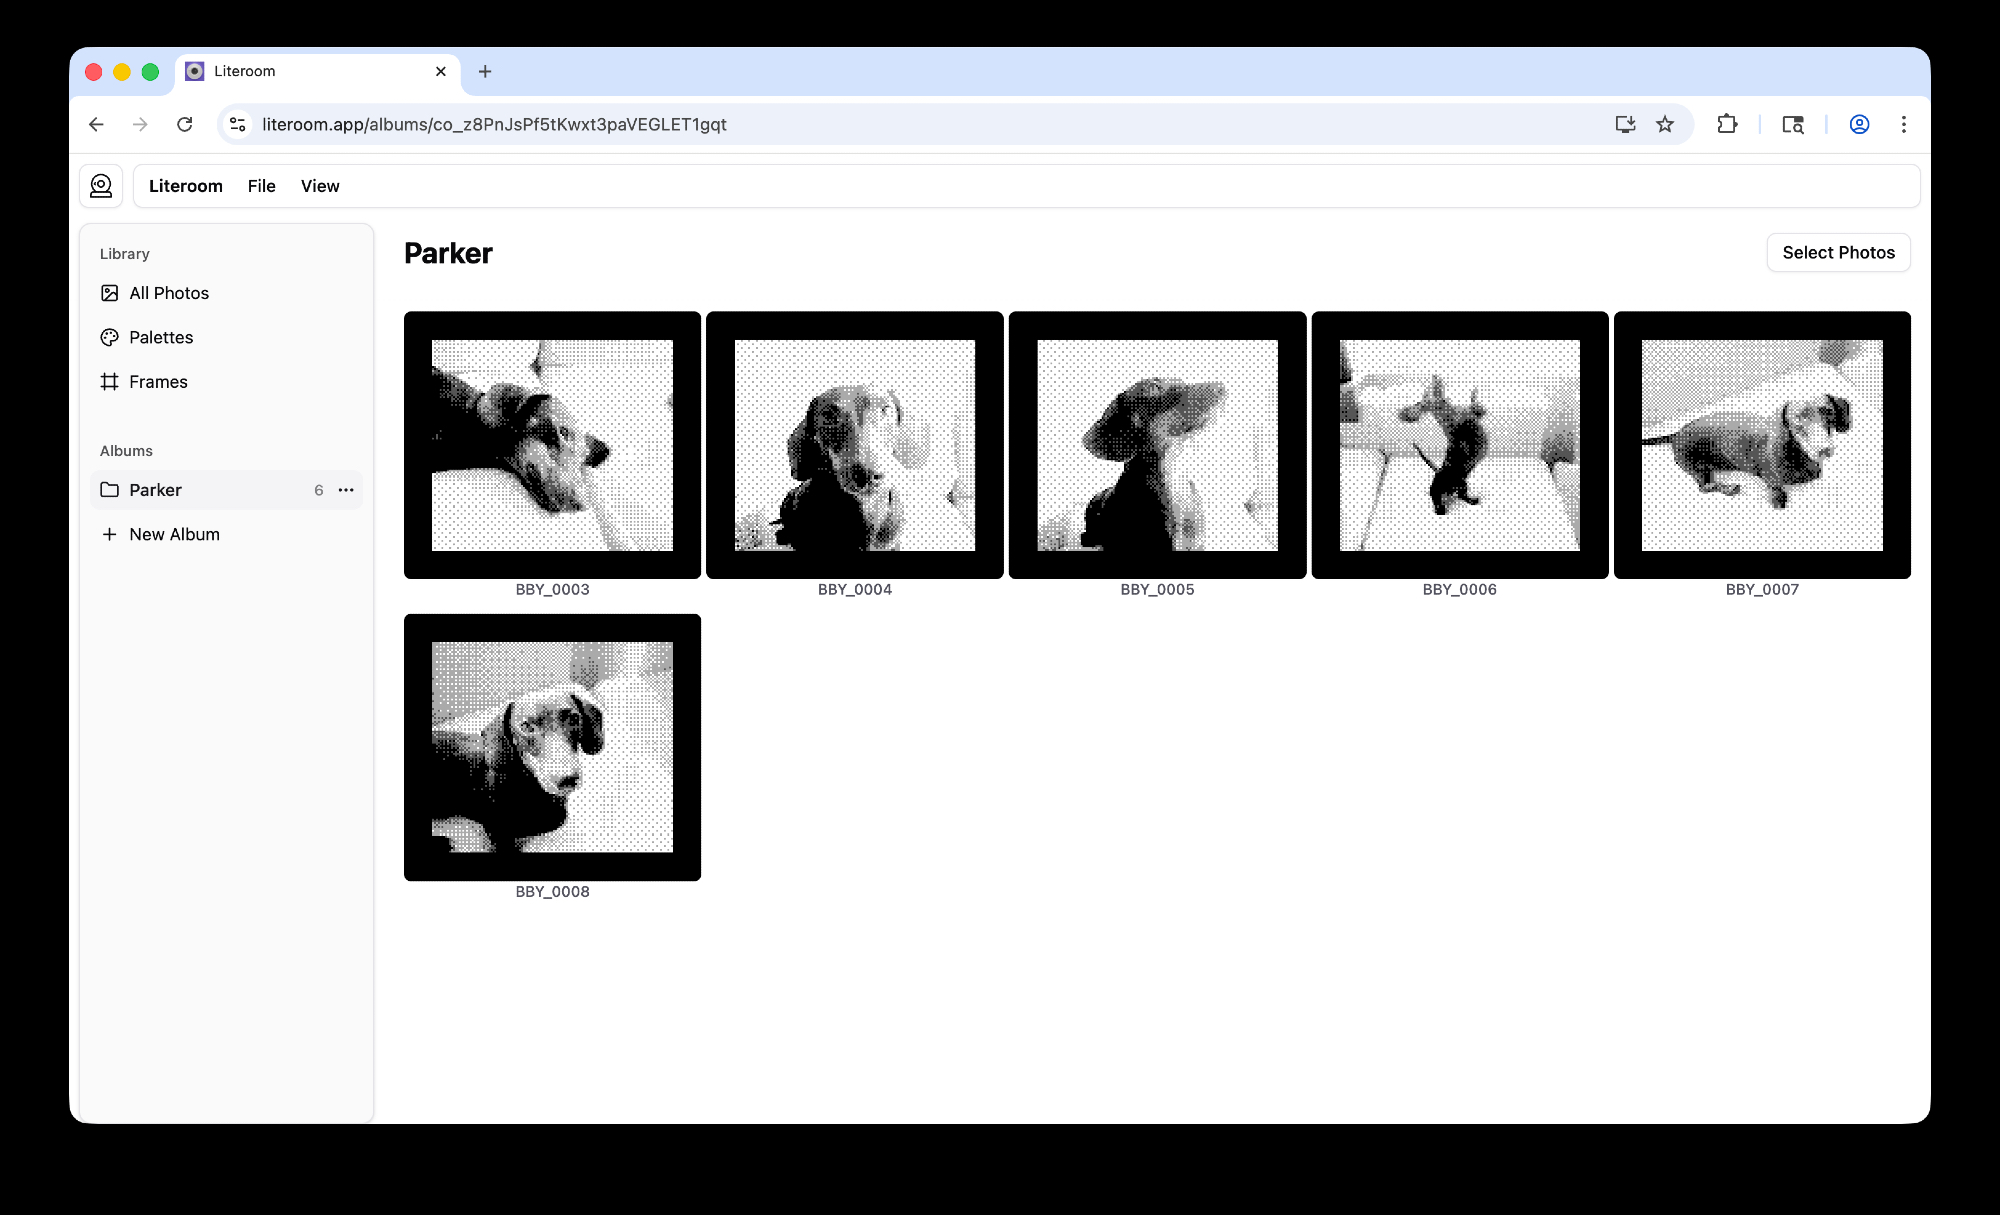
Task: Create a New Album
Action: pyautogui.click(x=173, y=534)
